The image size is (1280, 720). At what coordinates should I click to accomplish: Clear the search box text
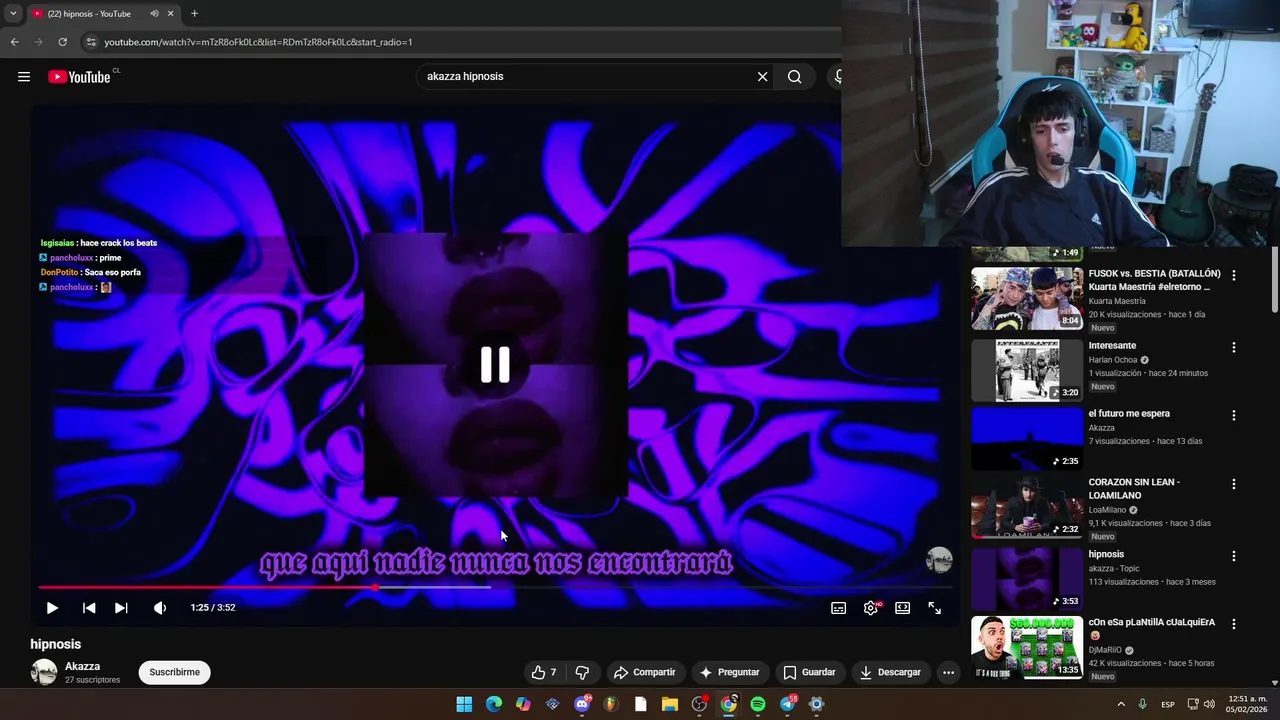[x=762, y=76]
